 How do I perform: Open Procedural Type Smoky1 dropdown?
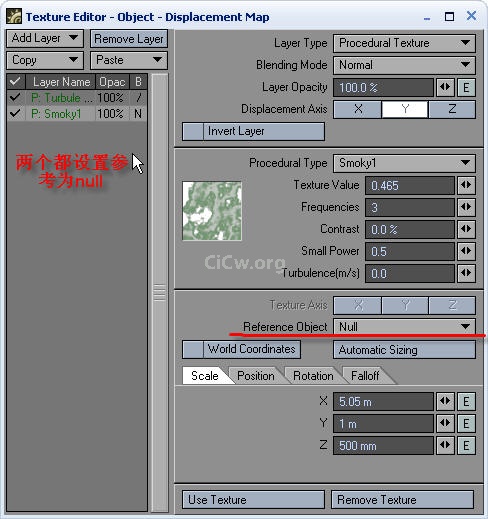click(x=404, y=163)
